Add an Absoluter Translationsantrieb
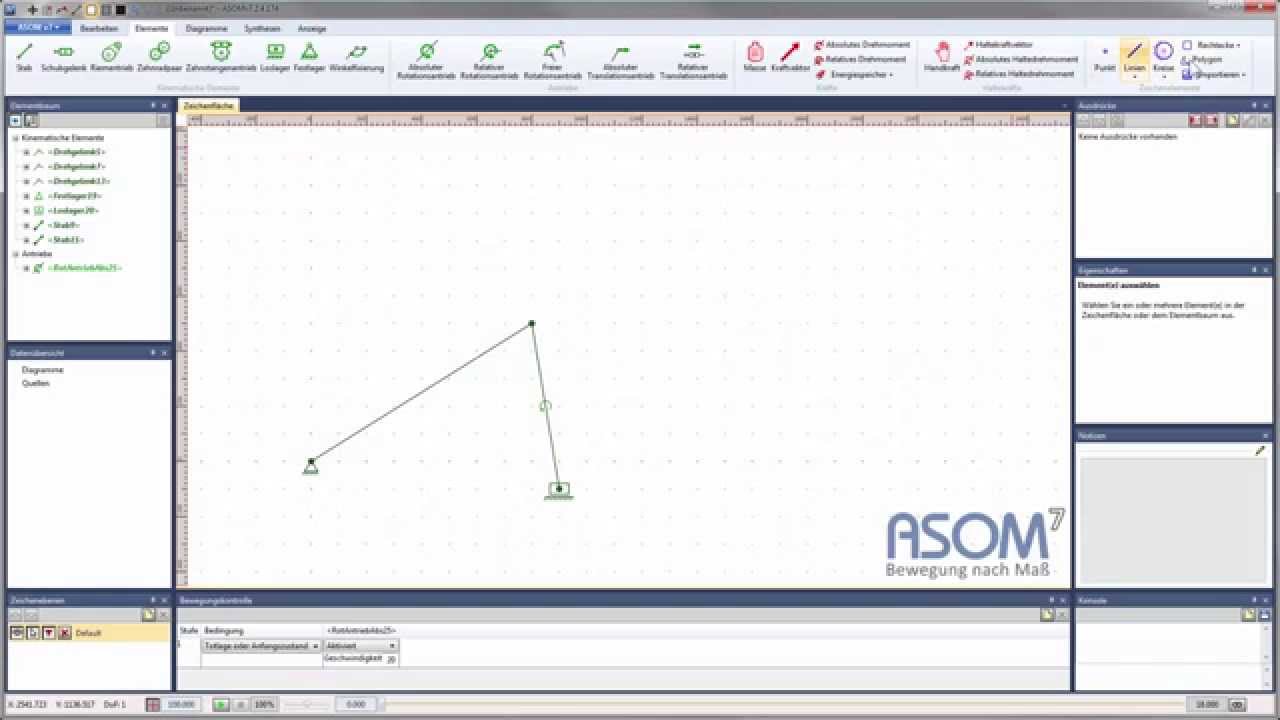The height and width of the screenshot is (720, 1280). [620, 60]
